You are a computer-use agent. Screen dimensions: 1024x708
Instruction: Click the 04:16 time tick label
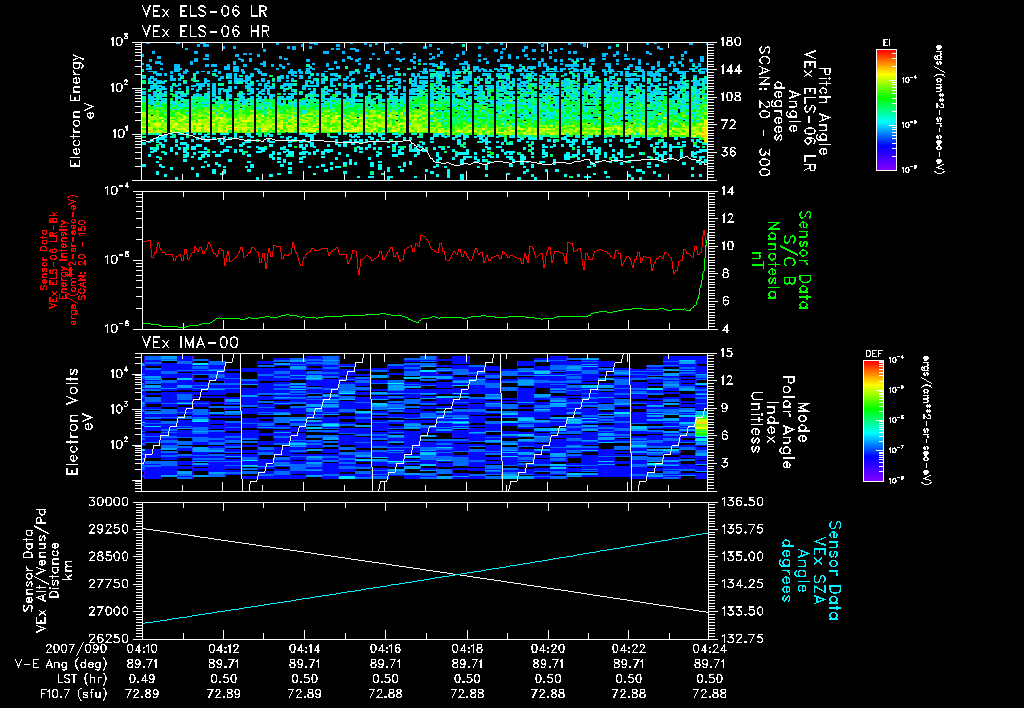[x=385, y=649]
